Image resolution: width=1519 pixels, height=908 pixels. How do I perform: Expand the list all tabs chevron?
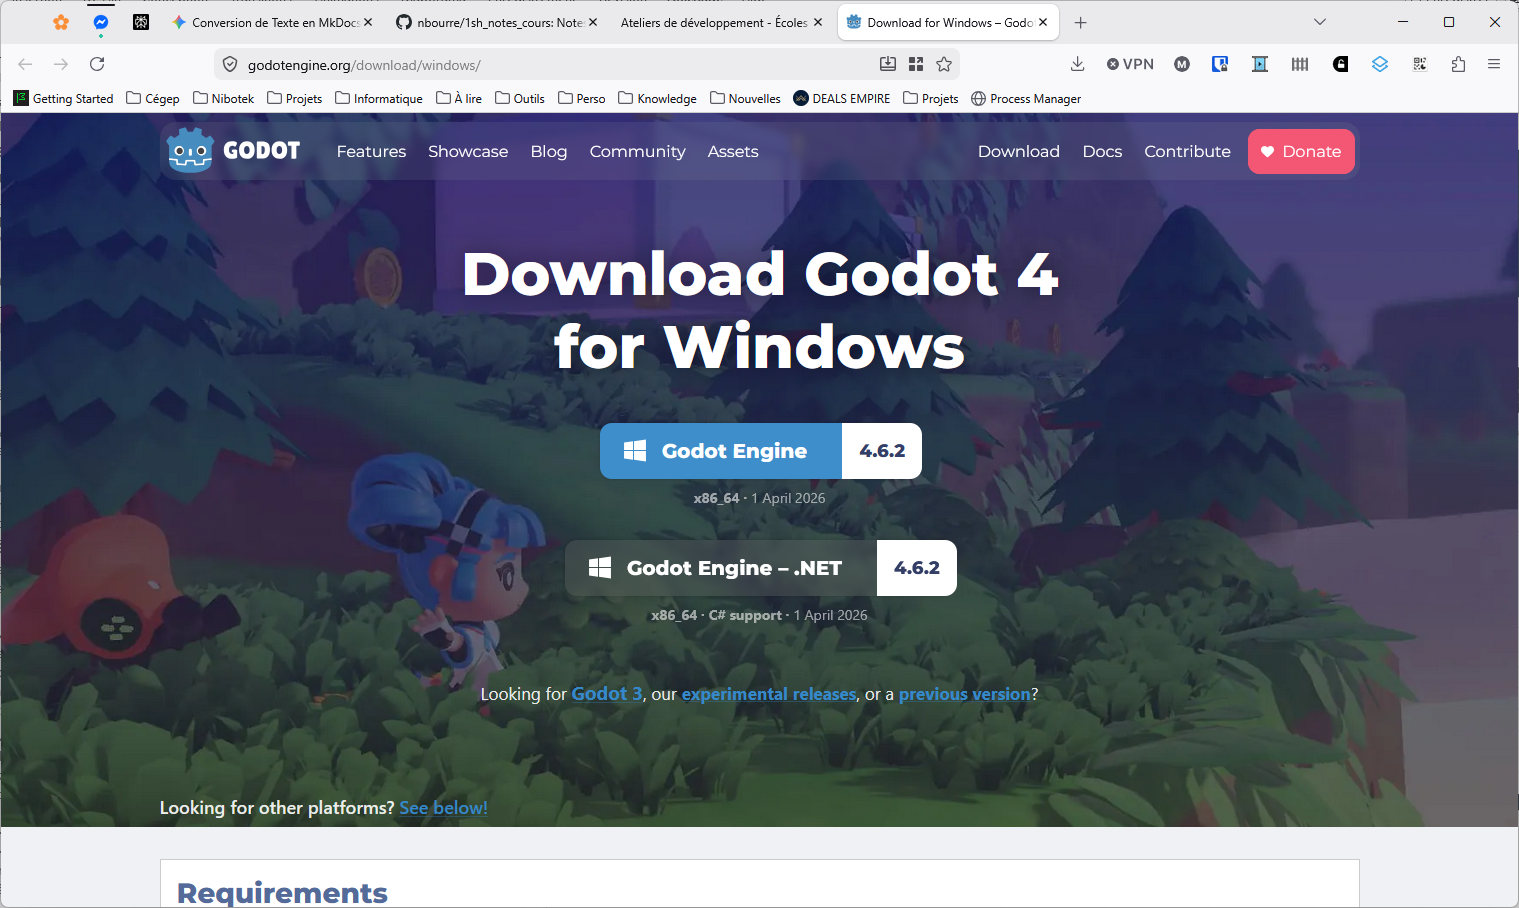pyautogui.click(x=1320, y=22)
